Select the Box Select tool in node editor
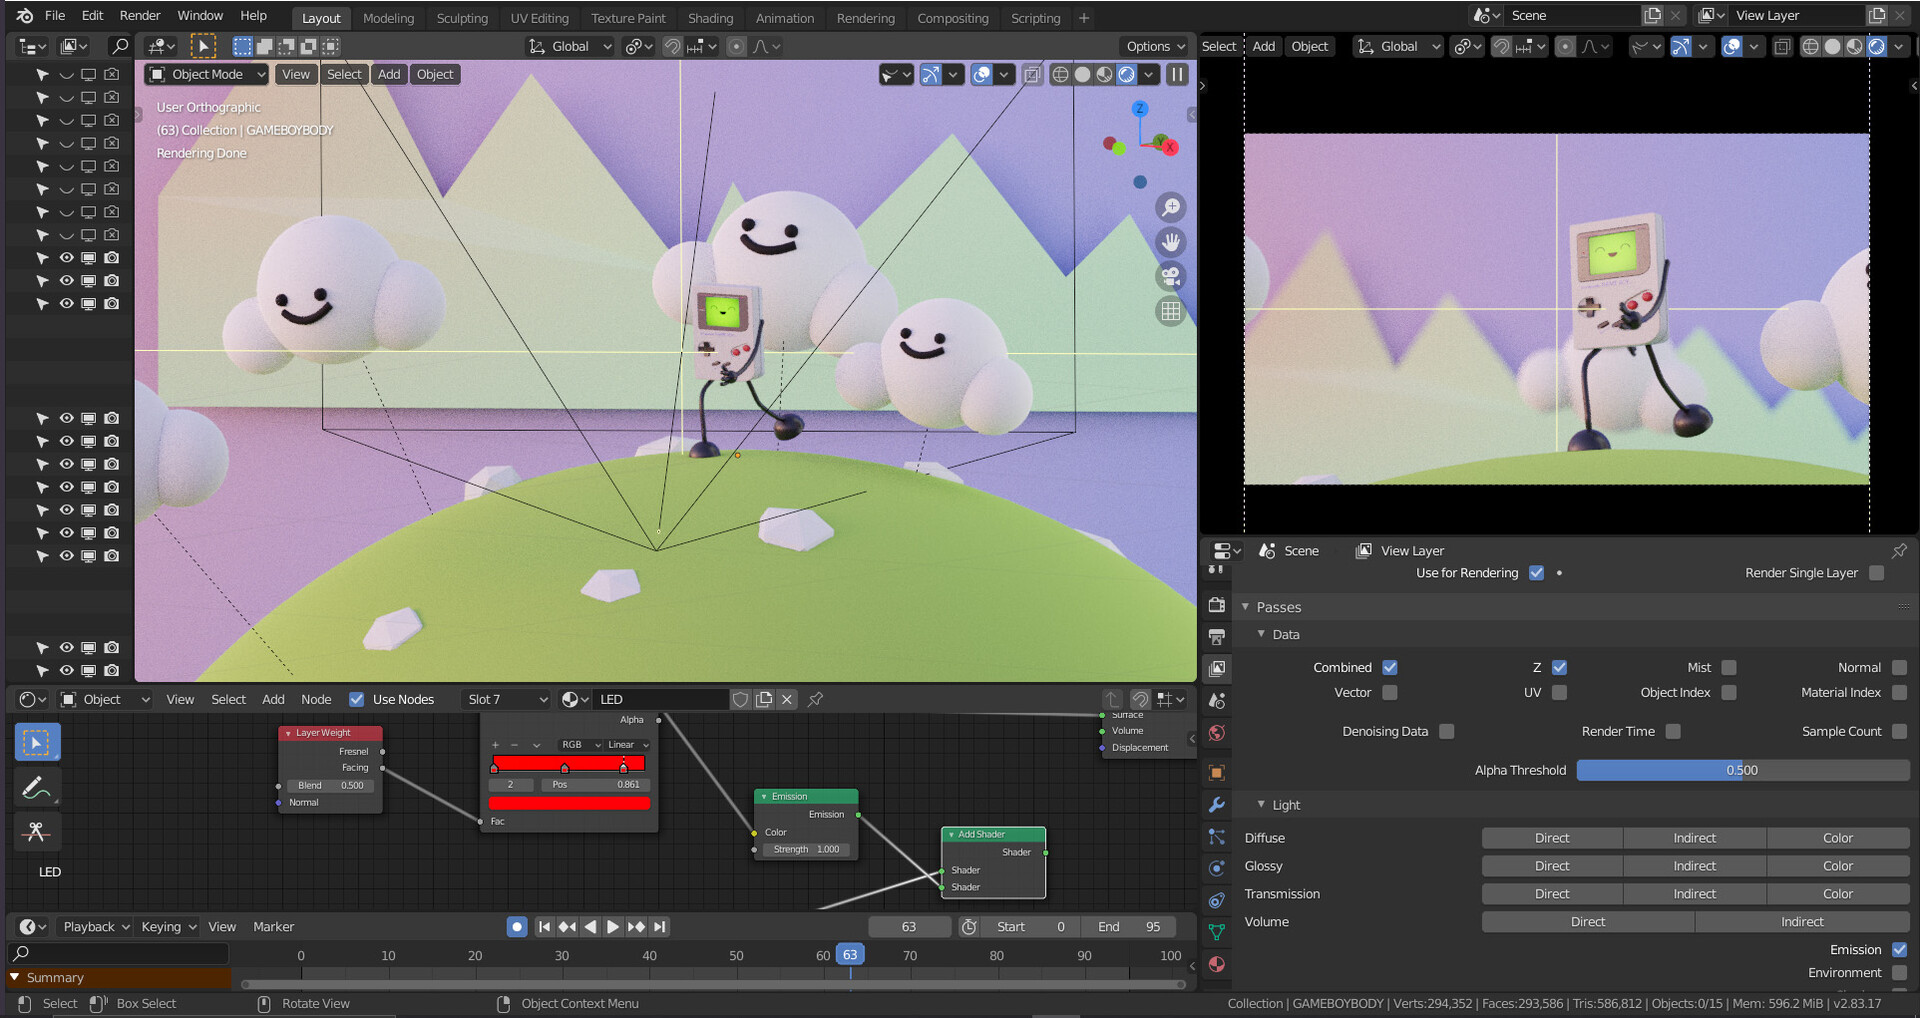Screen dimensions: 1920x1018 click(37, 742)
